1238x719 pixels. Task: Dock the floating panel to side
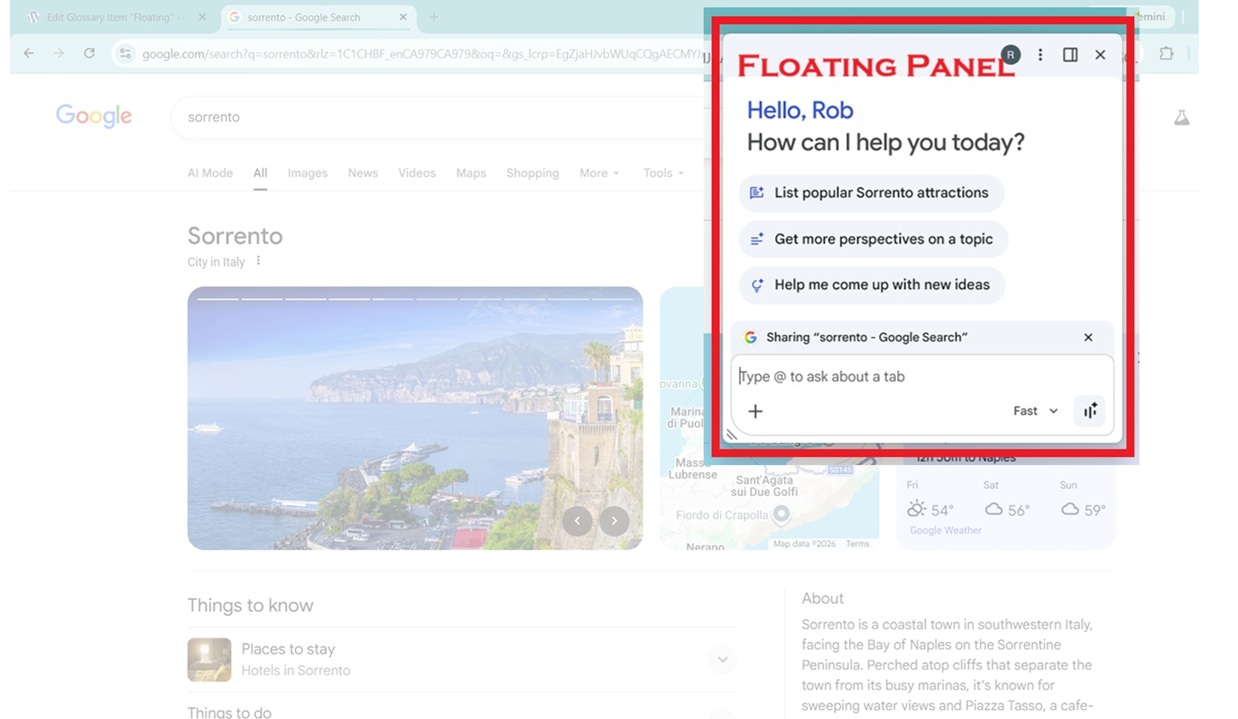1070,55
